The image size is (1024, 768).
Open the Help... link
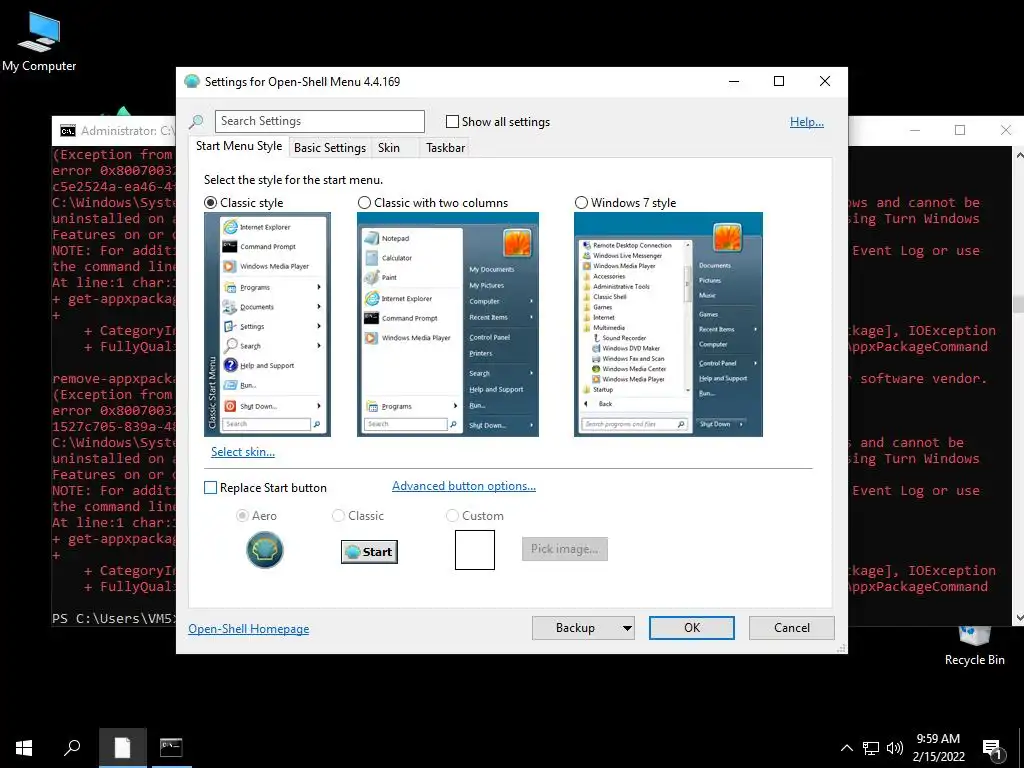(x=807, y=121)
